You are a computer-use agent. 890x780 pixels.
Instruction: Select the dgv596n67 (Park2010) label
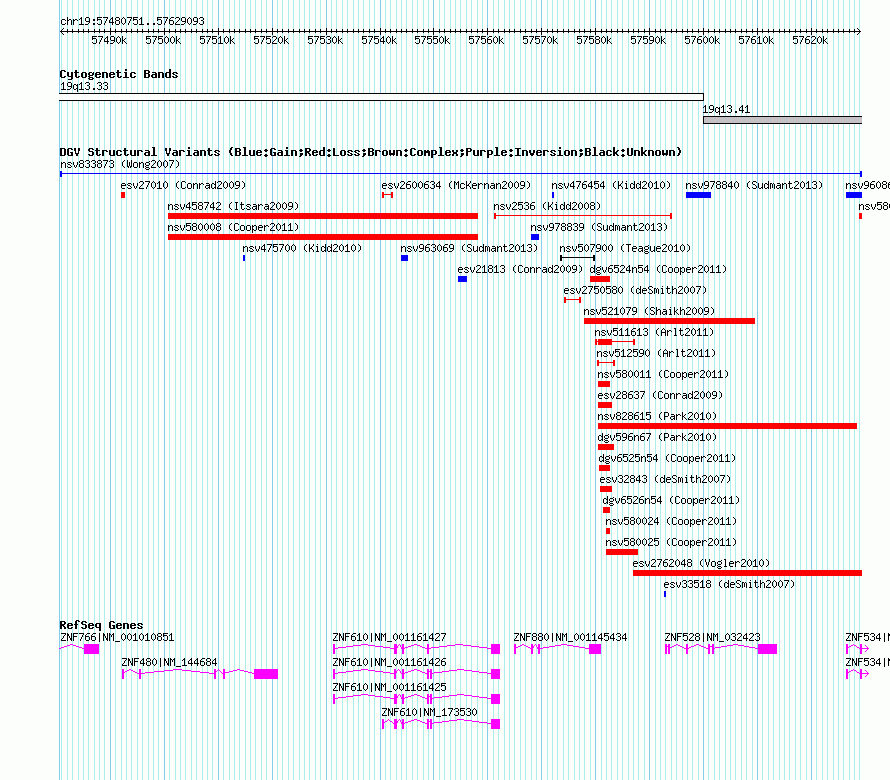[657, 438]
